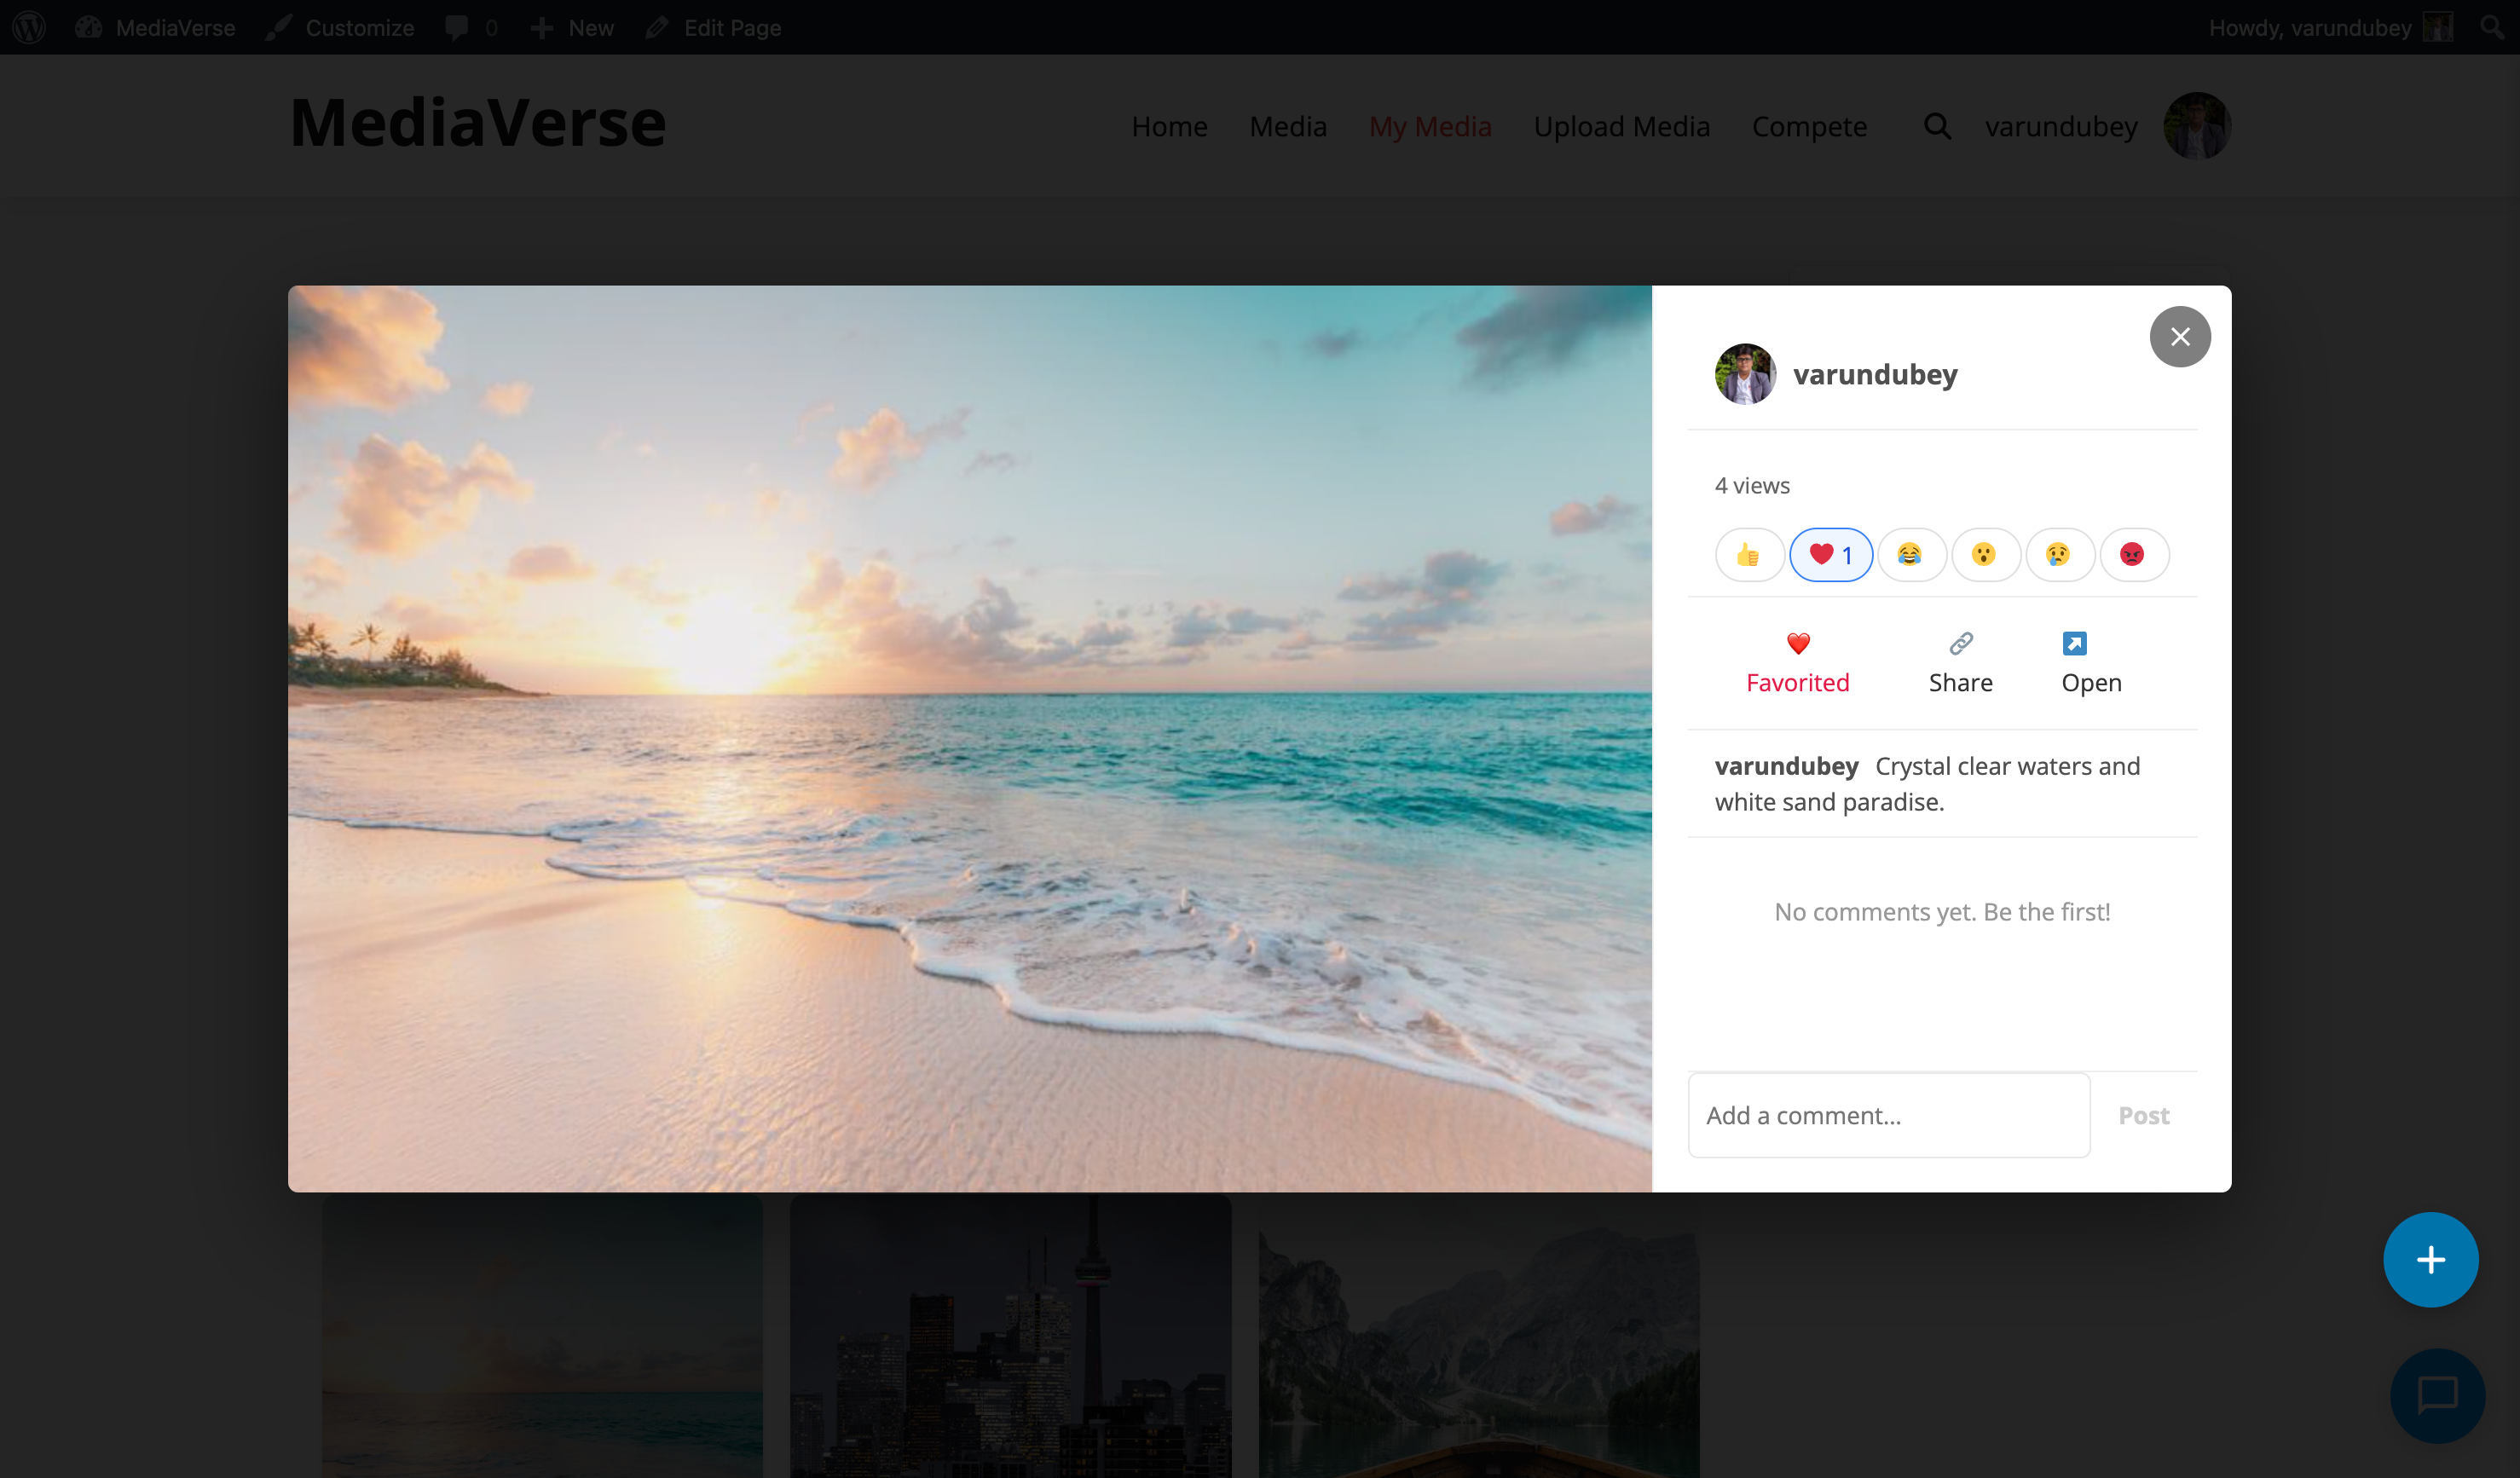React with the angry emoji
Viewport: 2520px width, 1478px height.
point(2134,554)
